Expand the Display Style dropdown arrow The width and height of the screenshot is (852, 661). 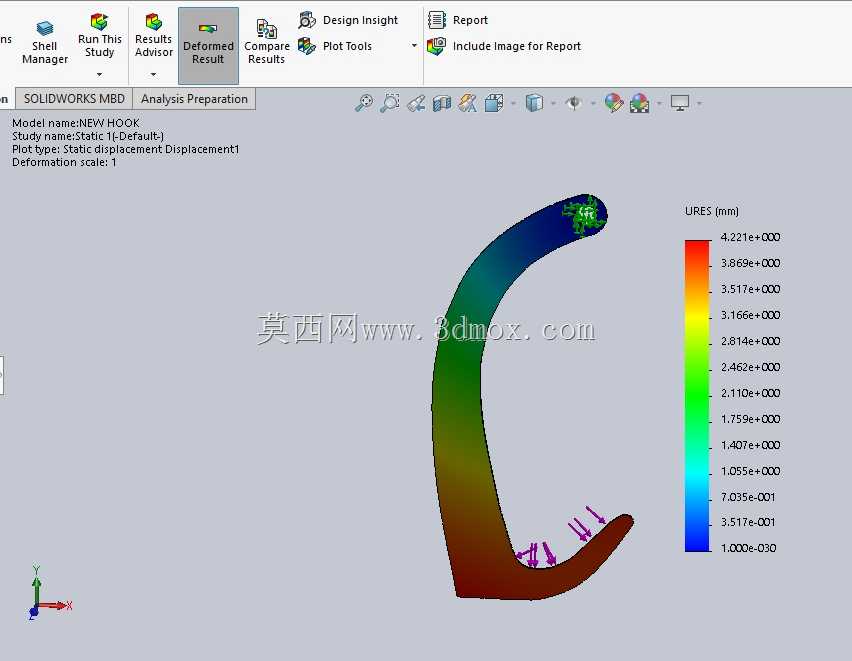pyautogui.click(x=553, y=103)
